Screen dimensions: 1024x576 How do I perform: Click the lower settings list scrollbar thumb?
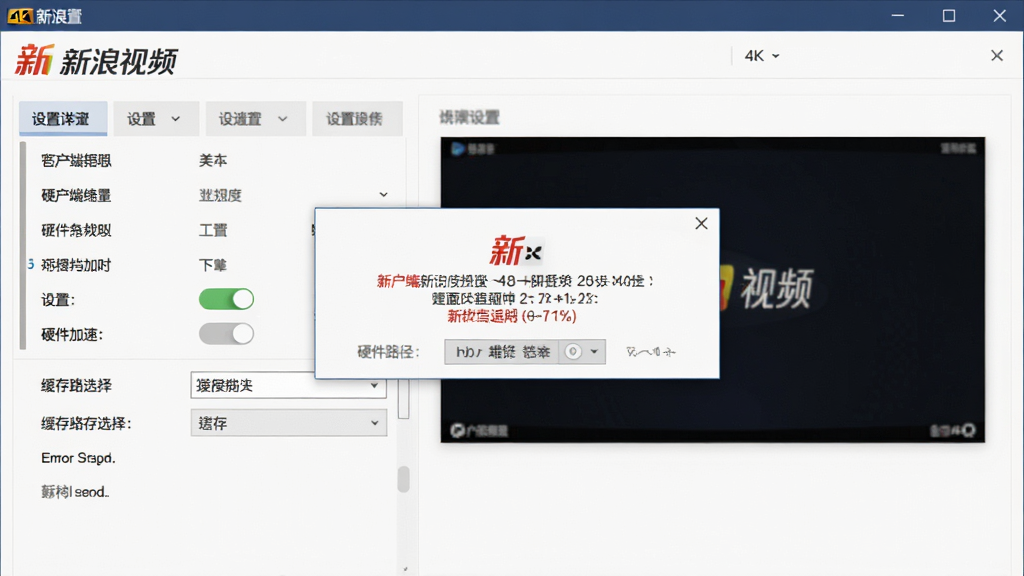pyautogui.click(x=404, y=479)
